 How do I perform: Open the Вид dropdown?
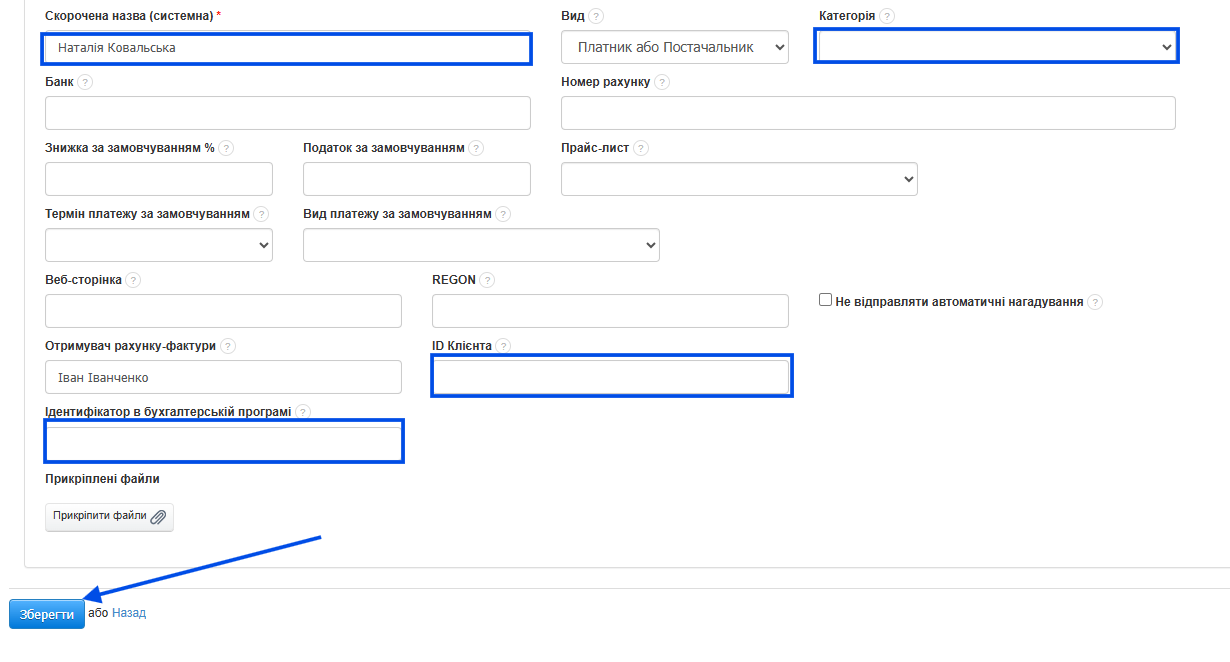(674, 47)
